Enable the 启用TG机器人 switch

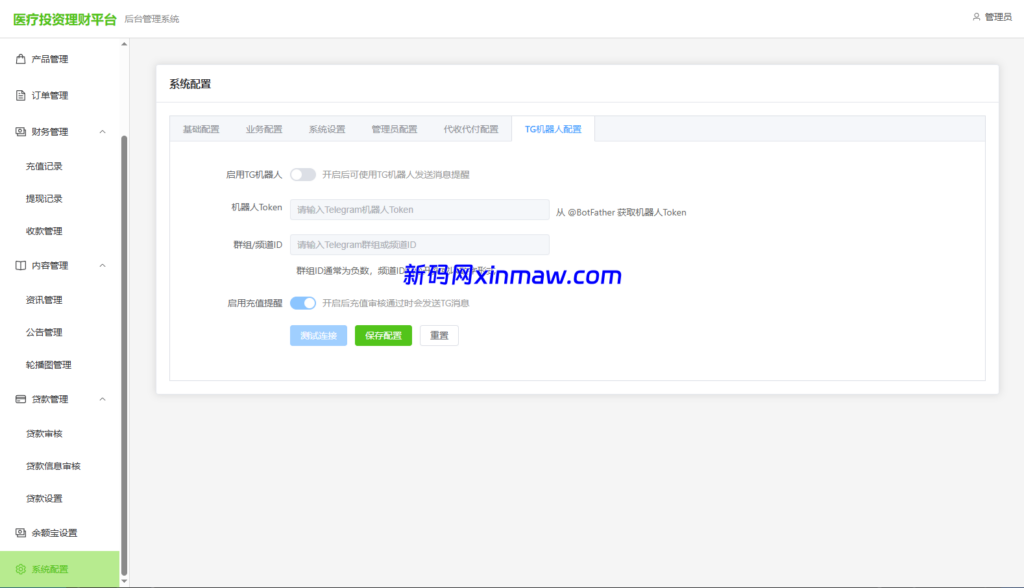point(303,174)
